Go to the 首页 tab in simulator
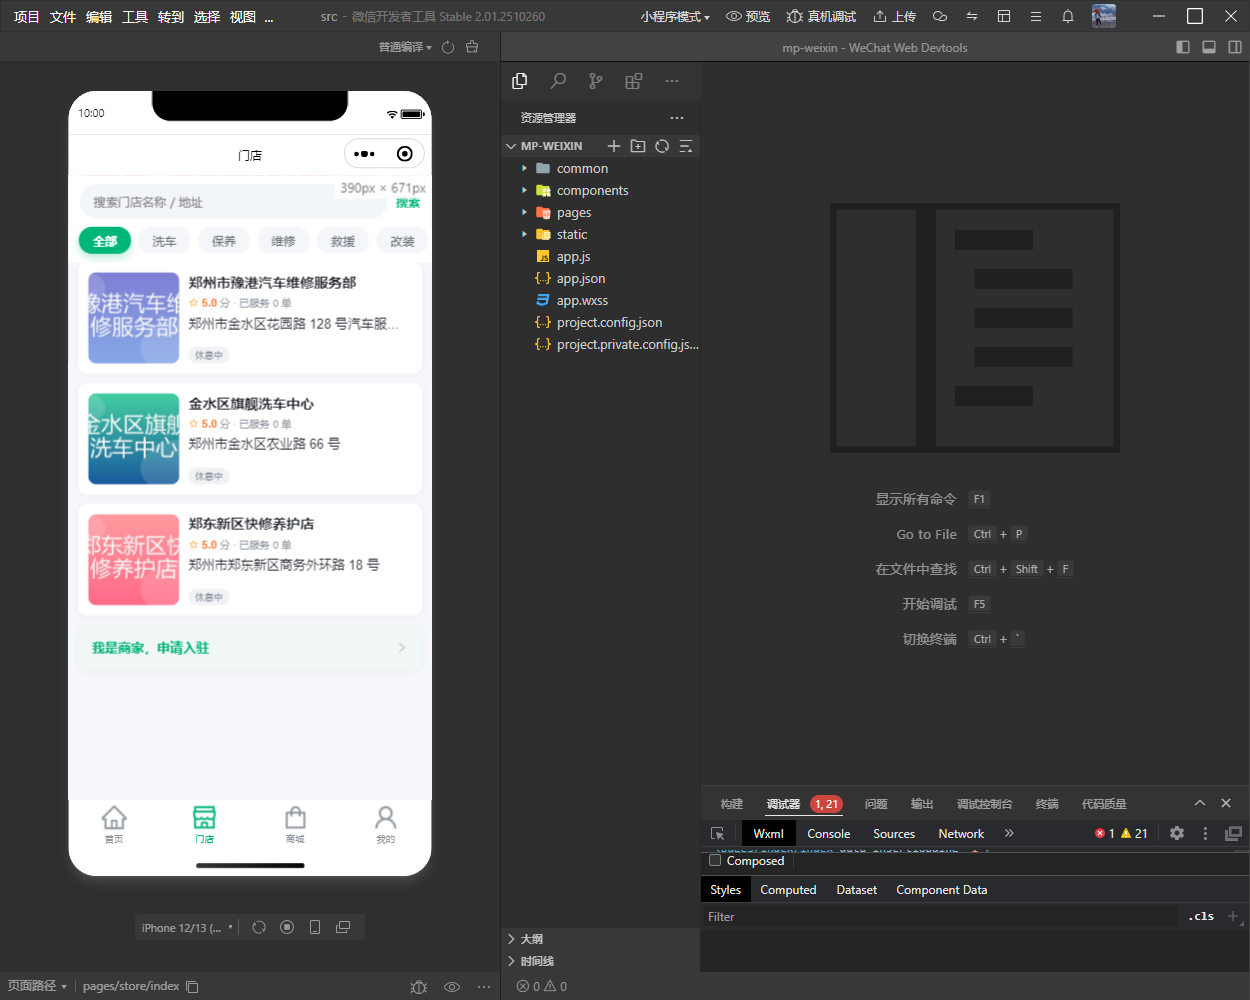The width and height of the screenshot is (1250, 1000). (x=114, y=825)
